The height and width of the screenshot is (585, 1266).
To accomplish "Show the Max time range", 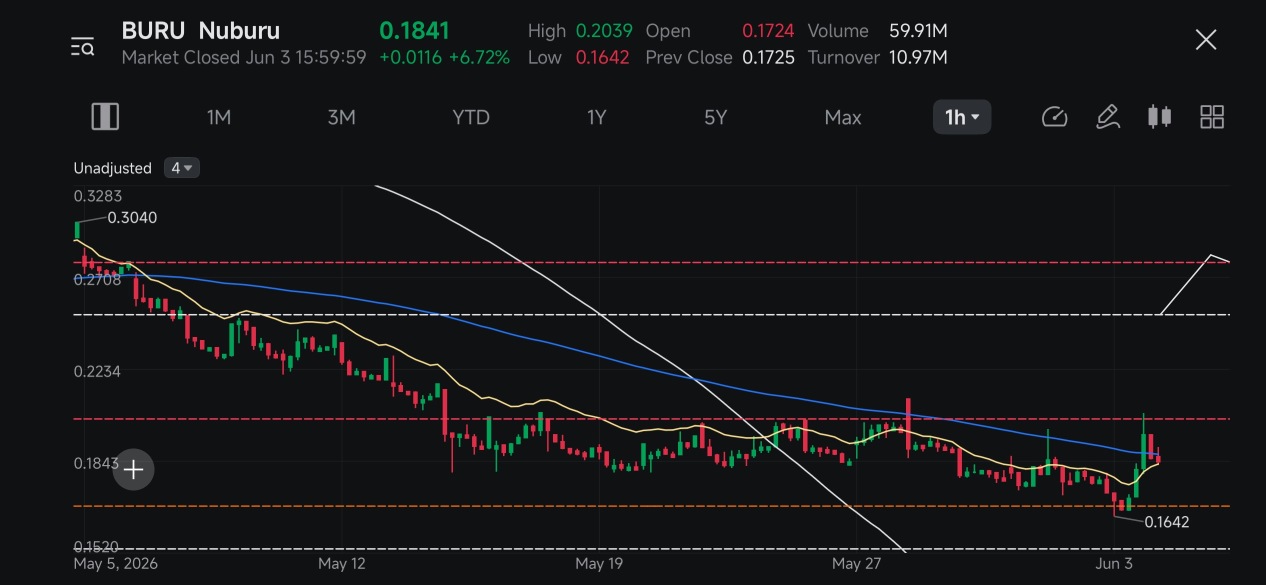I will [x=843, y=117].
